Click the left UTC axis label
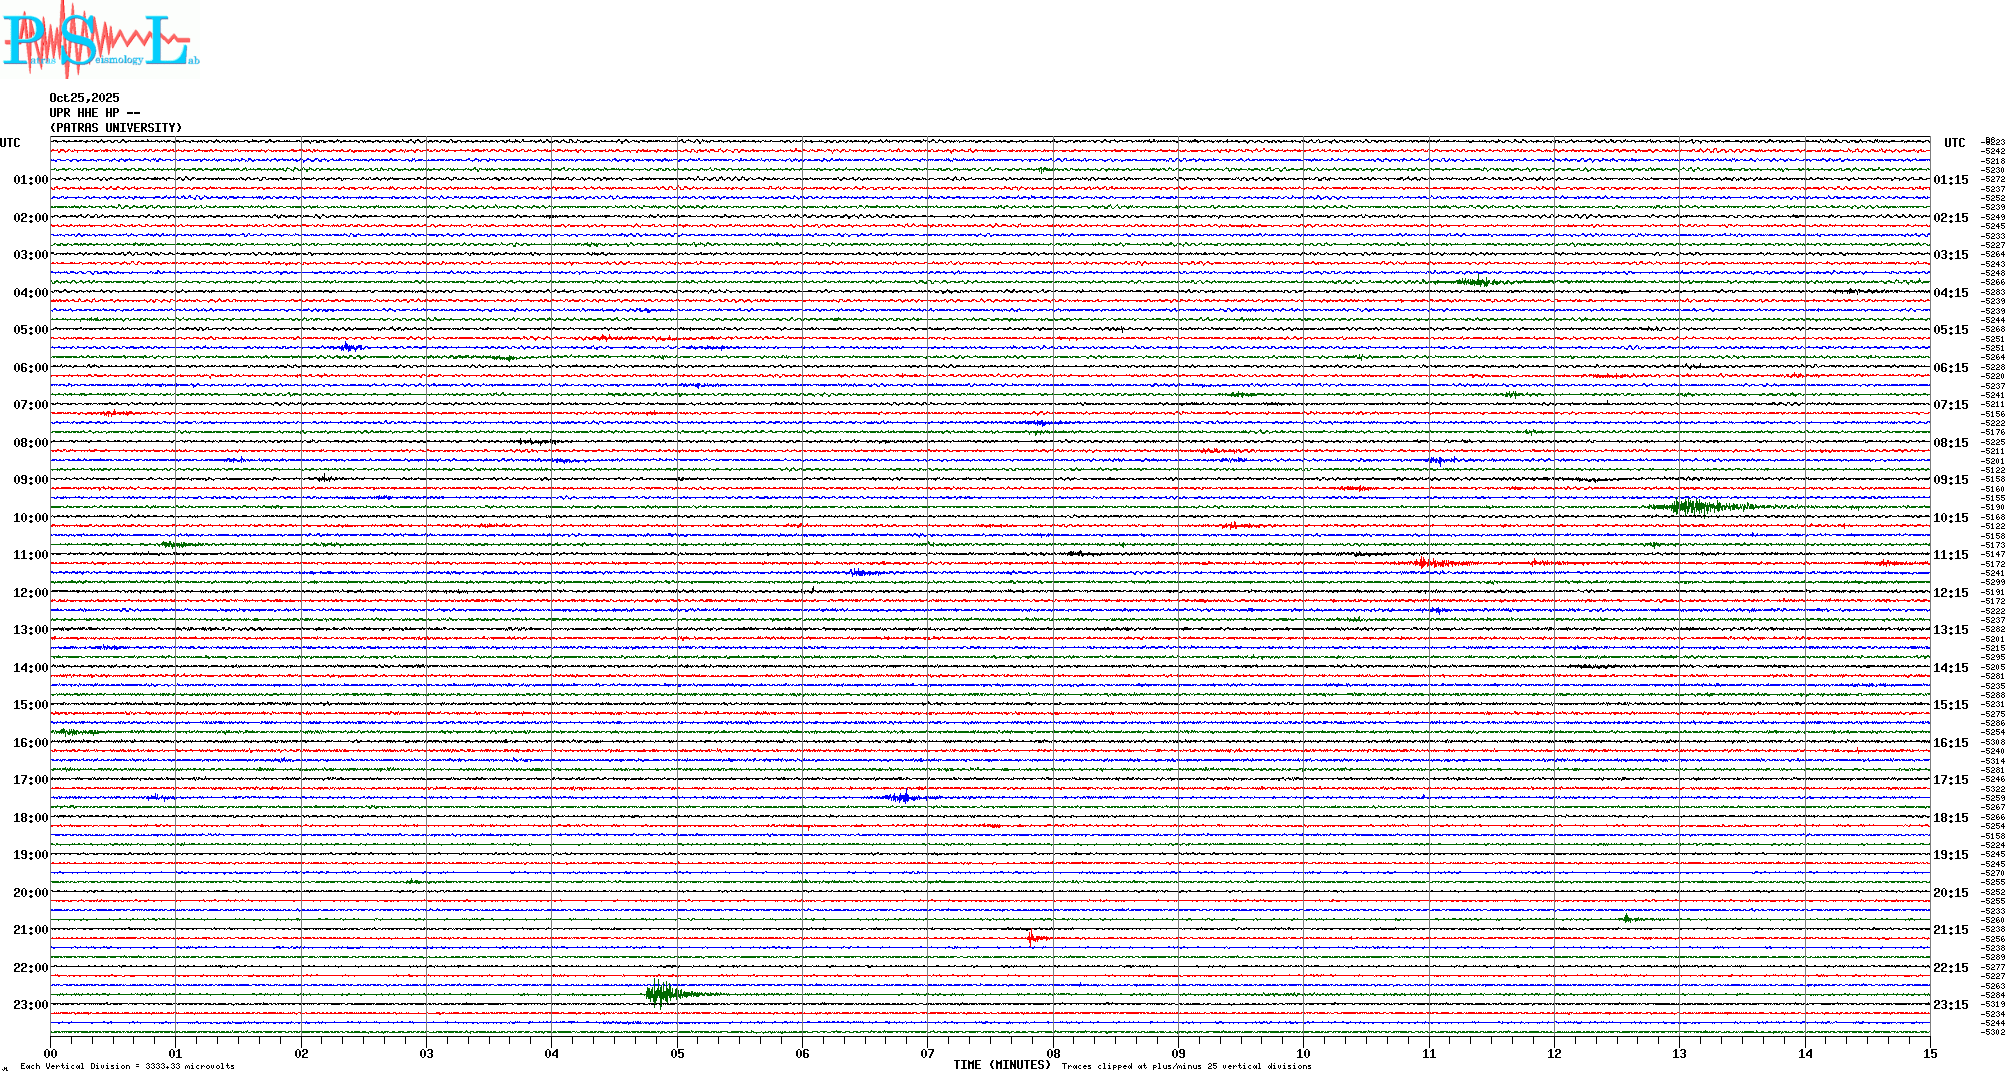The height and width of the screenshot is (1080, 2010). point(10,143)
